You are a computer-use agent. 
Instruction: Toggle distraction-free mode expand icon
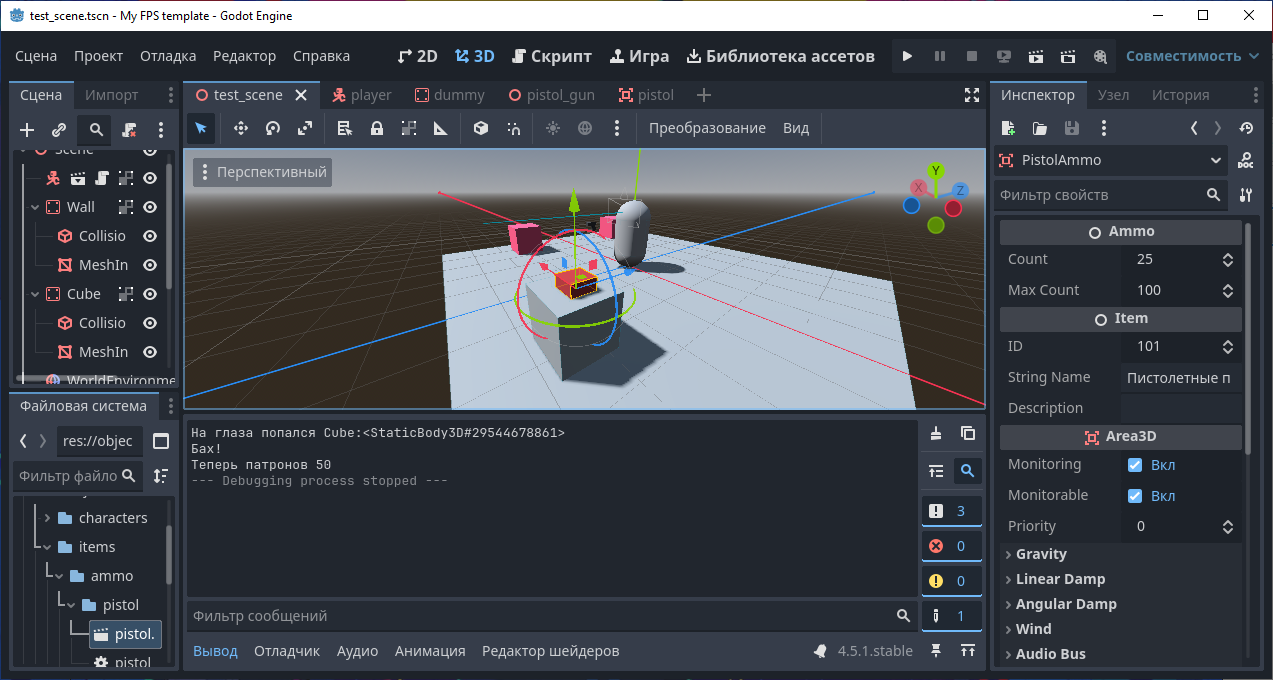(971, 95)
